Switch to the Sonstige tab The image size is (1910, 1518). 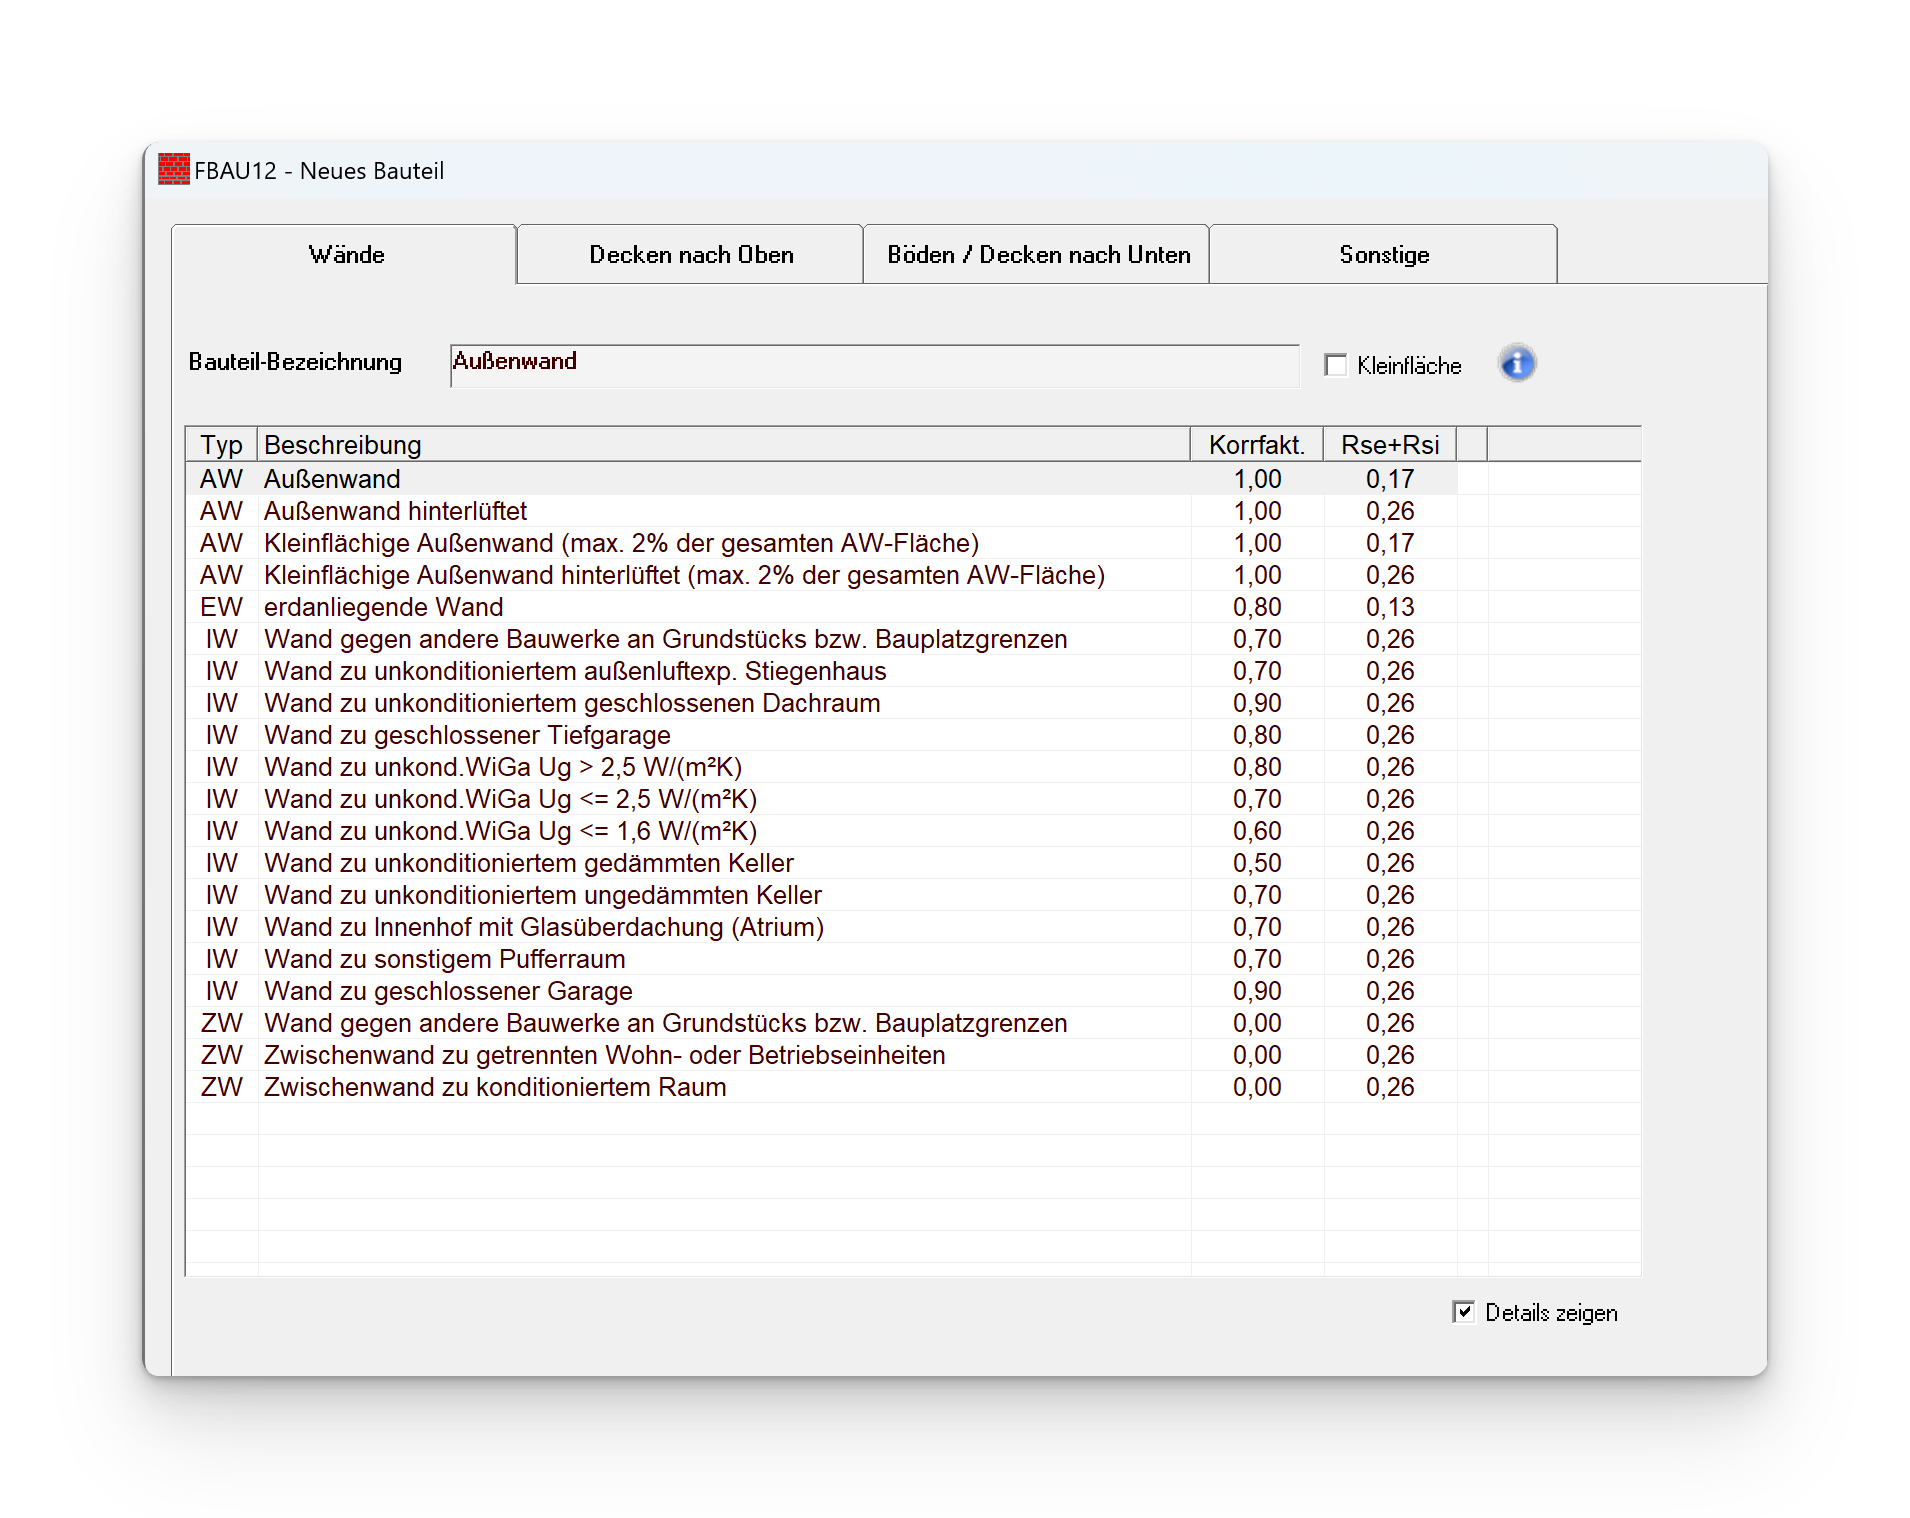1383,255
